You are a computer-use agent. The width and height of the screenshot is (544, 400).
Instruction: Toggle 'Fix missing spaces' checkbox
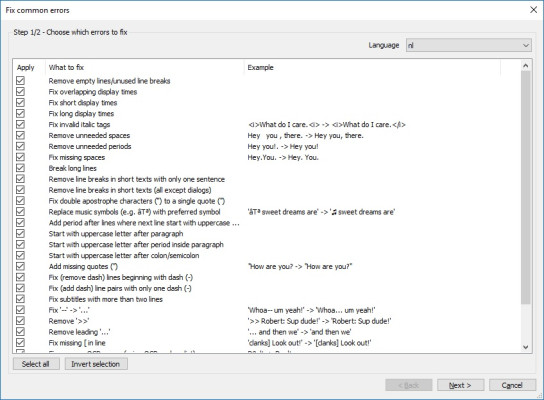20,157
